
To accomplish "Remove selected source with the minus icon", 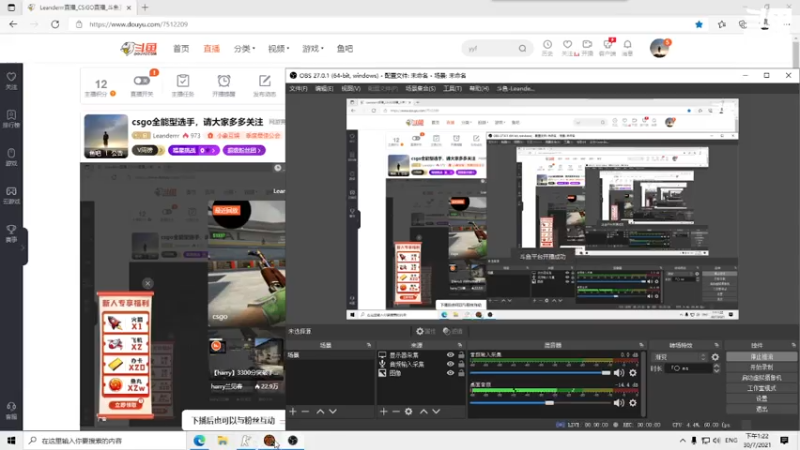I will click(396, 411).
